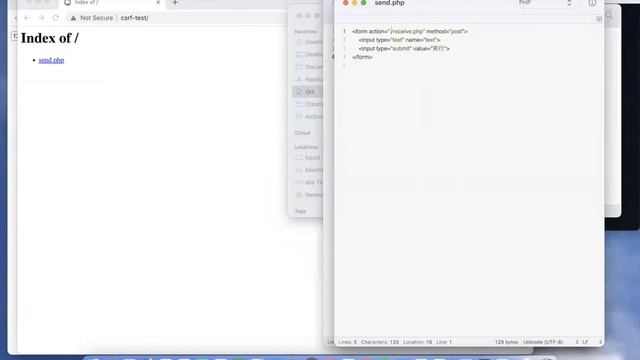Select the 'Index of /' browser tab
The height and width of the screenshot is (360, 640).
point(112,3)
